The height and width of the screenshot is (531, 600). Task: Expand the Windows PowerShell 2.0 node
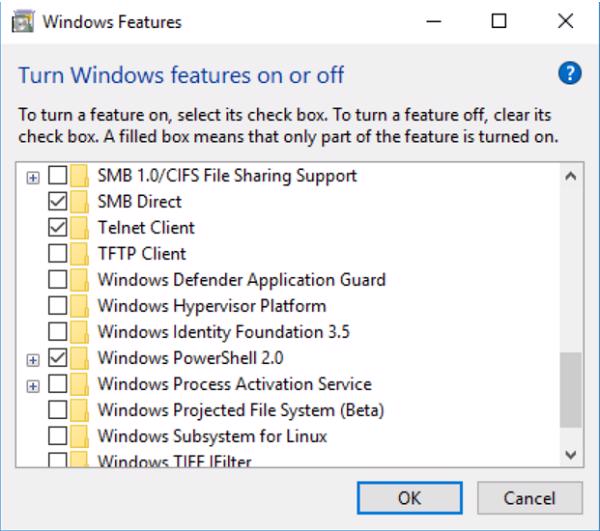(33, 358)
